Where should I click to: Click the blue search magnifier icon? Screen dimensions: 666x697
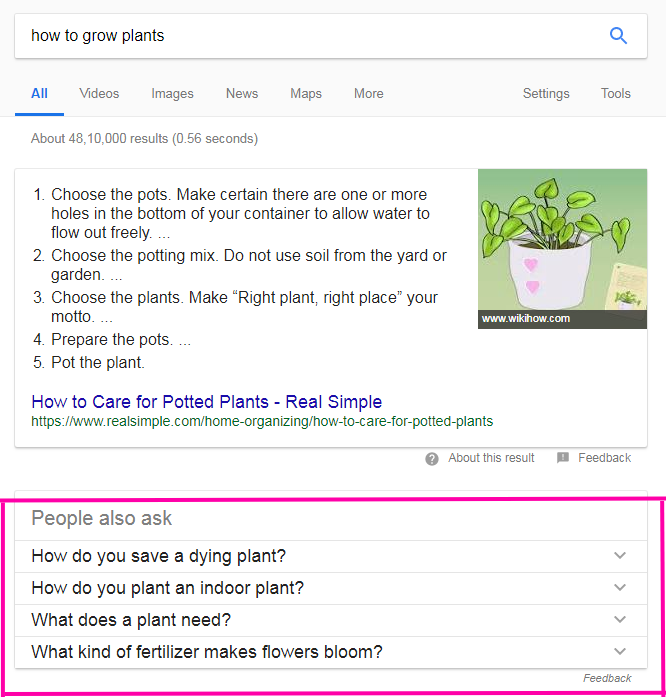pyautogui.click(x=618, y=36)
